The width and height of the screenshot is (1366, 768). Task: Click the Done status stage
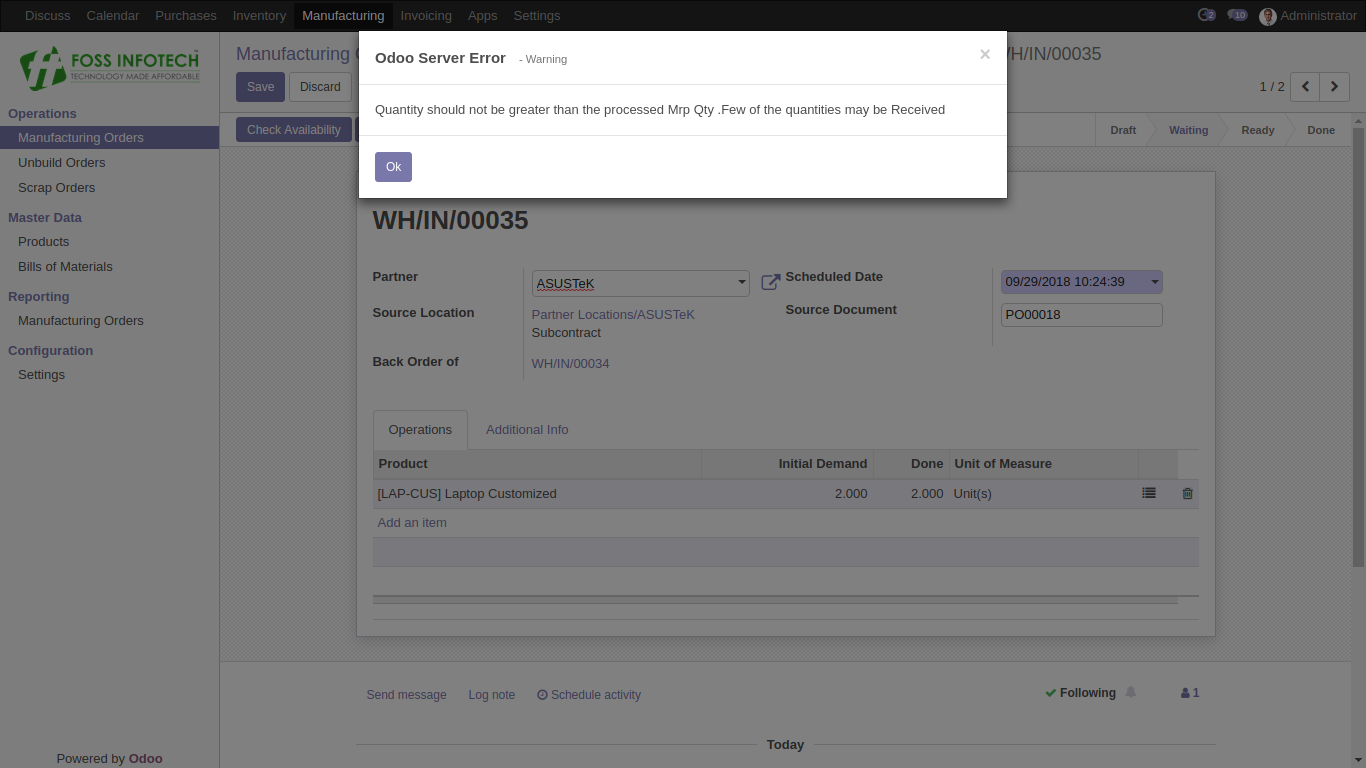pos(1321,130)
